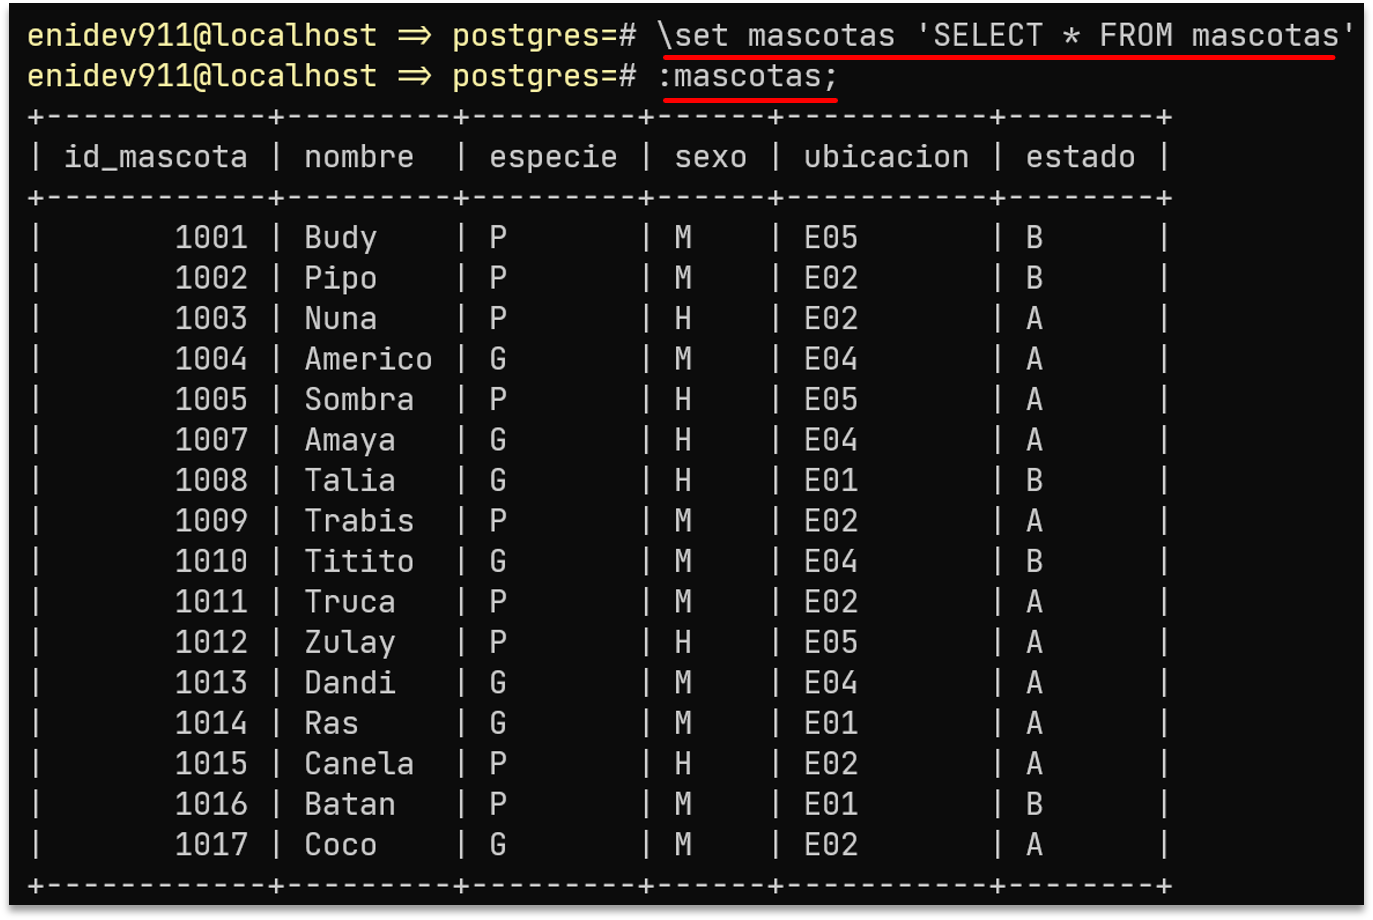1373x920 pixels.
Task: Select the name Budy in first row
Action: click(x=341, y=238)
